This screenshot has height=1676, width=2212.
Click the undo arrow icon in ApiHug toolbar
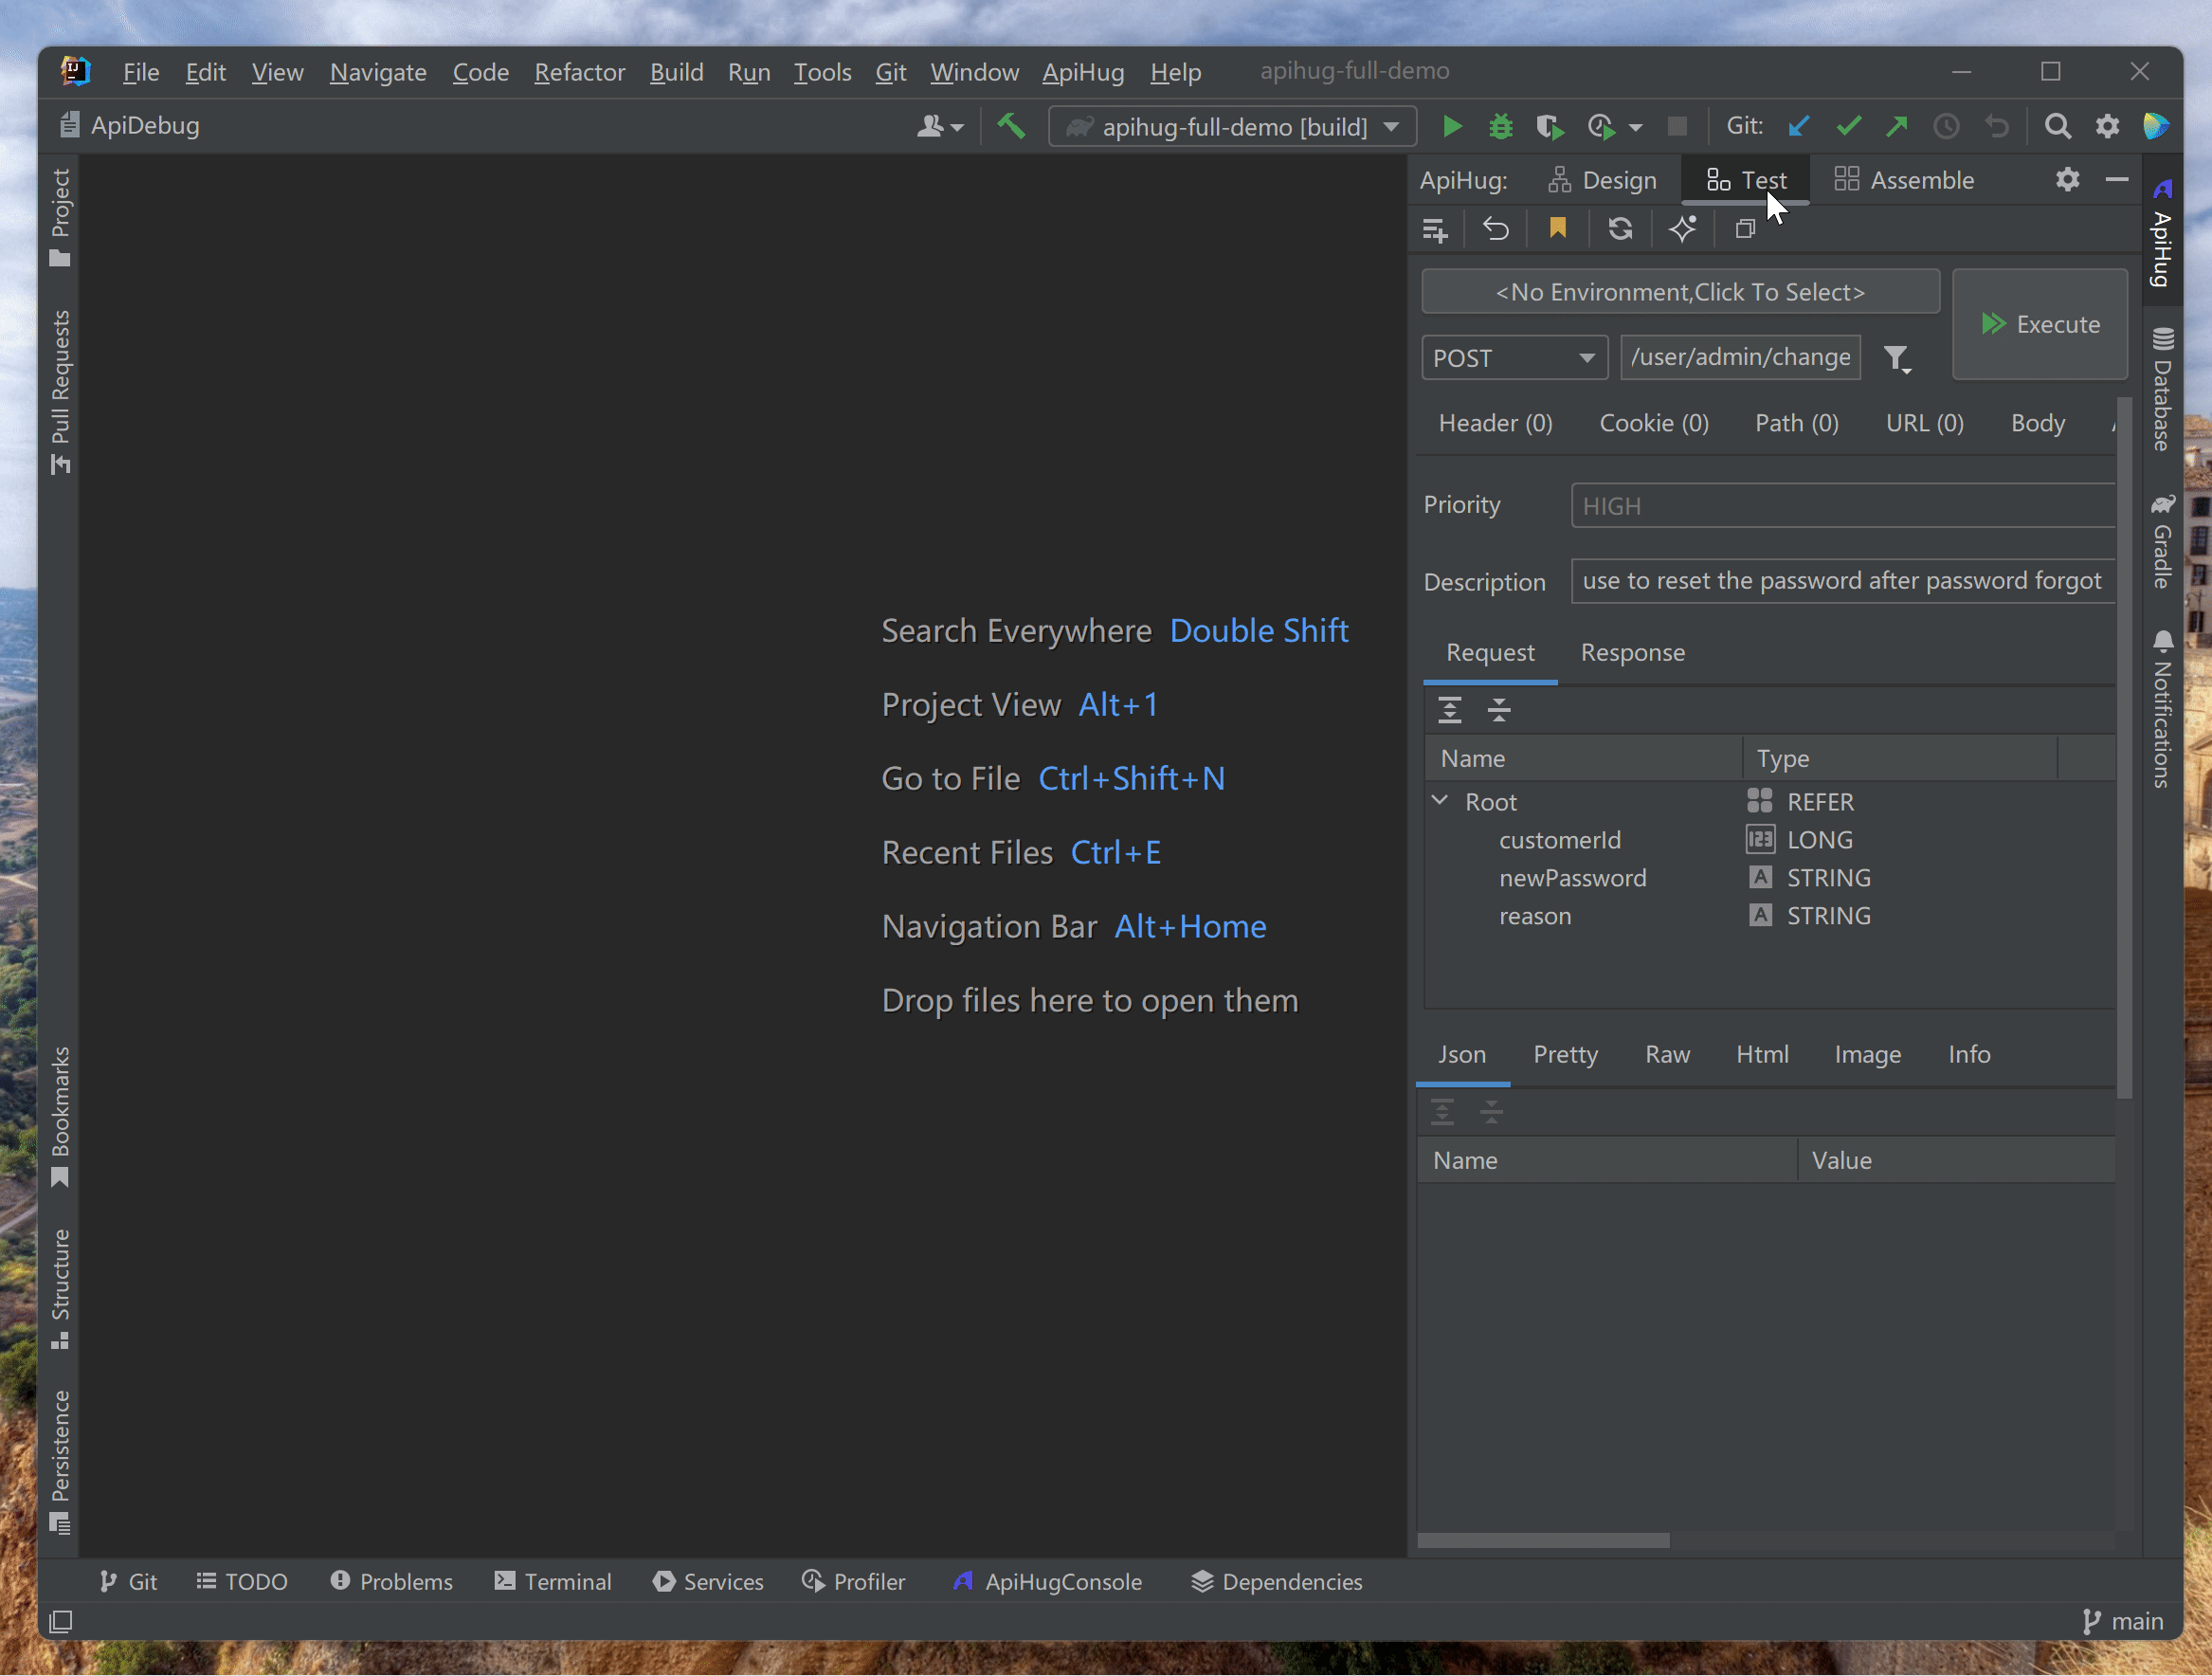pyautogui.click(x=1494, y=228)
